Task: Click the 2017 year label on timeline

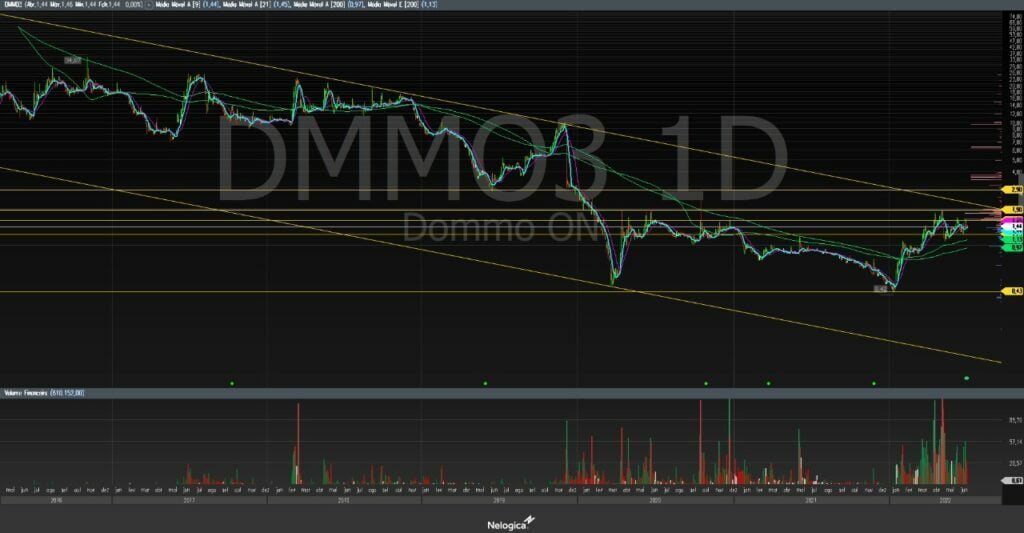Action: click(x=188, y=497)
